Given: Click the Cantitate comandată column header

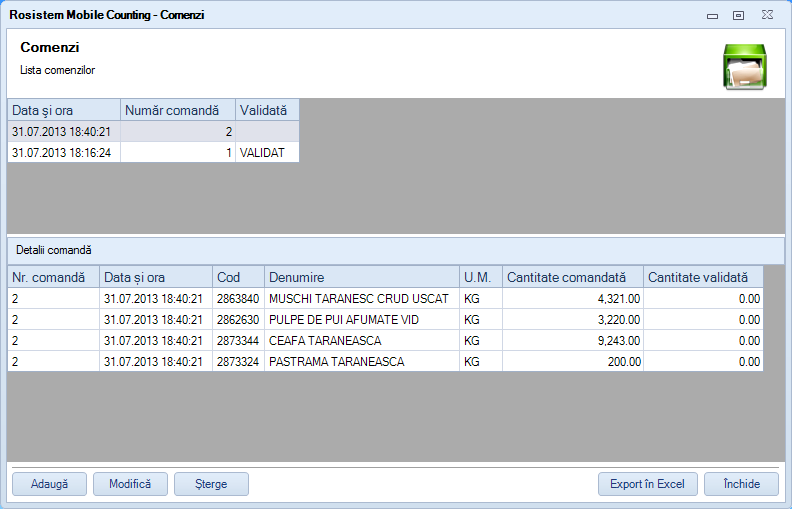Looking at the screenshot, I should coord(572,277).
